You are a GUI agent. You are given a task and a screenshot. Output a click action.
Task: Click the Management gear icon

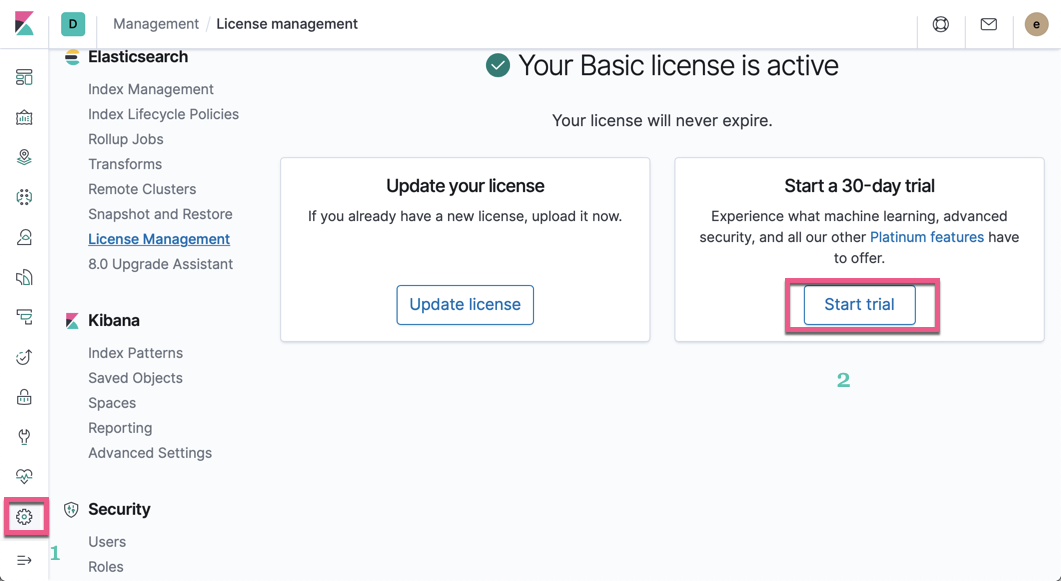[x=24, y=517]
